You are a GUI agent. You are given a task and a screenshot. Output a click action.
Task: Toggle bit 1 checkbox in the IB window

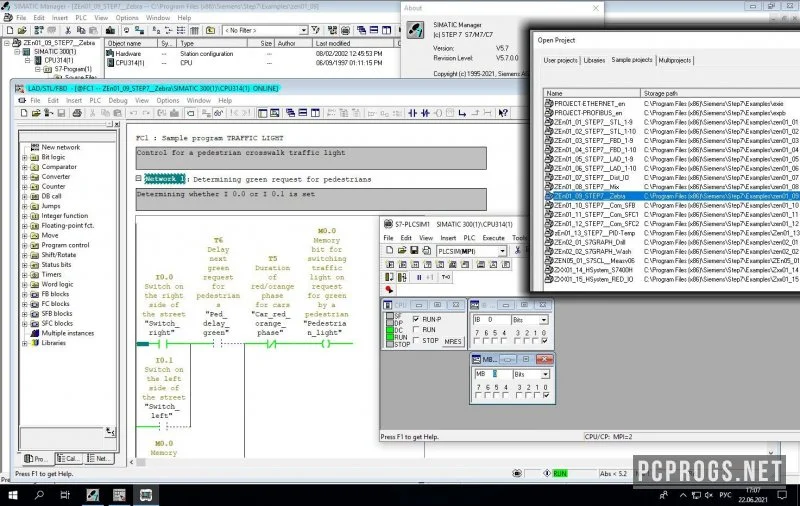536,341
